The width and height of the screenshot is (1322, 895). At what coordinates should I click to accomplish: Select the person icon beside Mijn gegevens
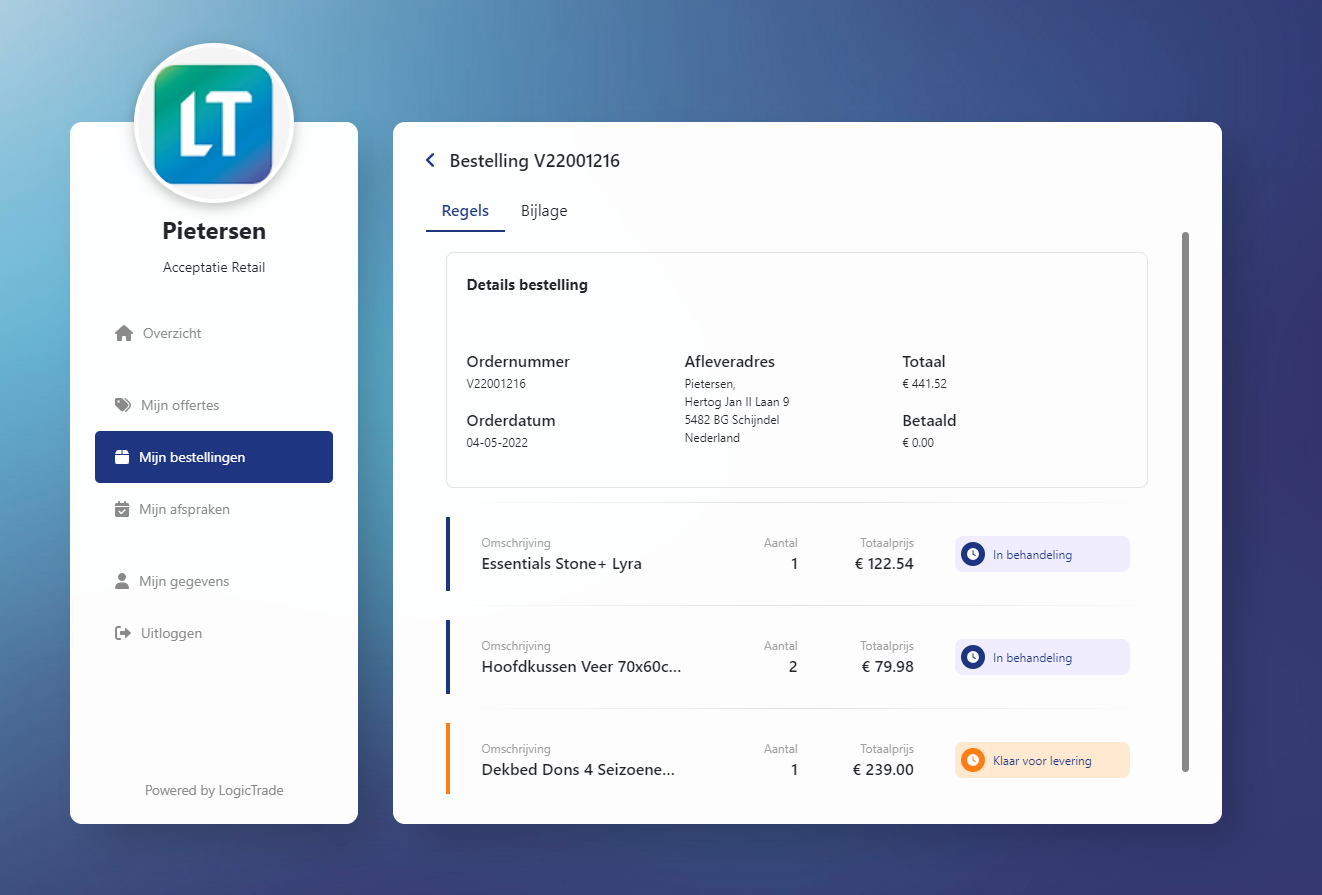pyautogui.click(x=121, y=581)
